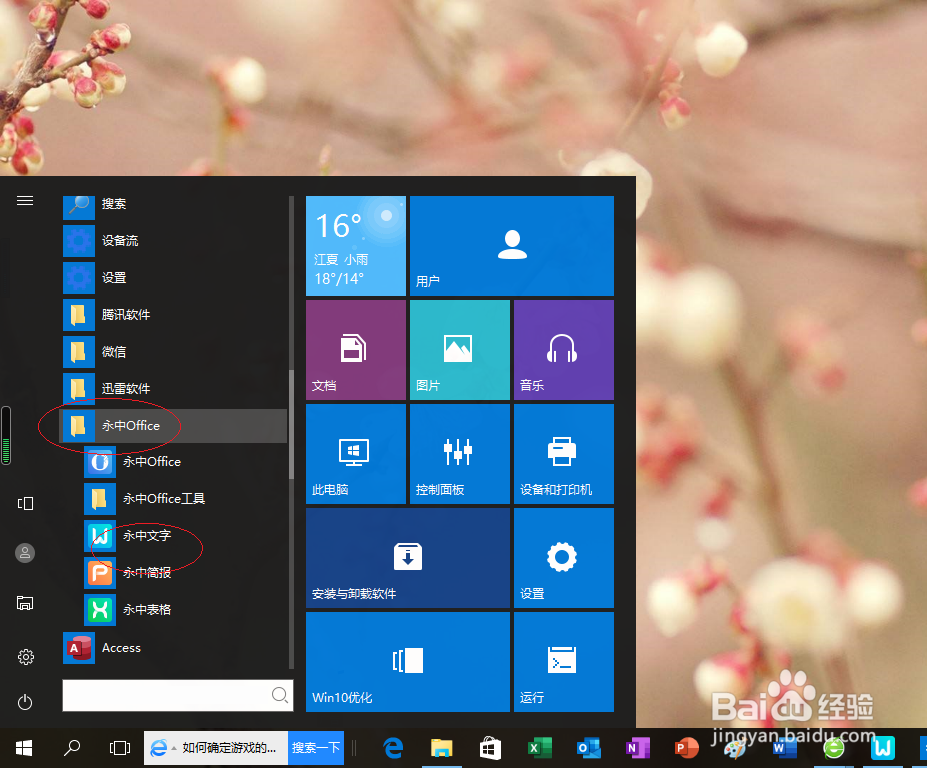Expand the 迅雷软件 folder
Image resolution: width=927 pixels, height=768 pixels.
click(174, 388)
